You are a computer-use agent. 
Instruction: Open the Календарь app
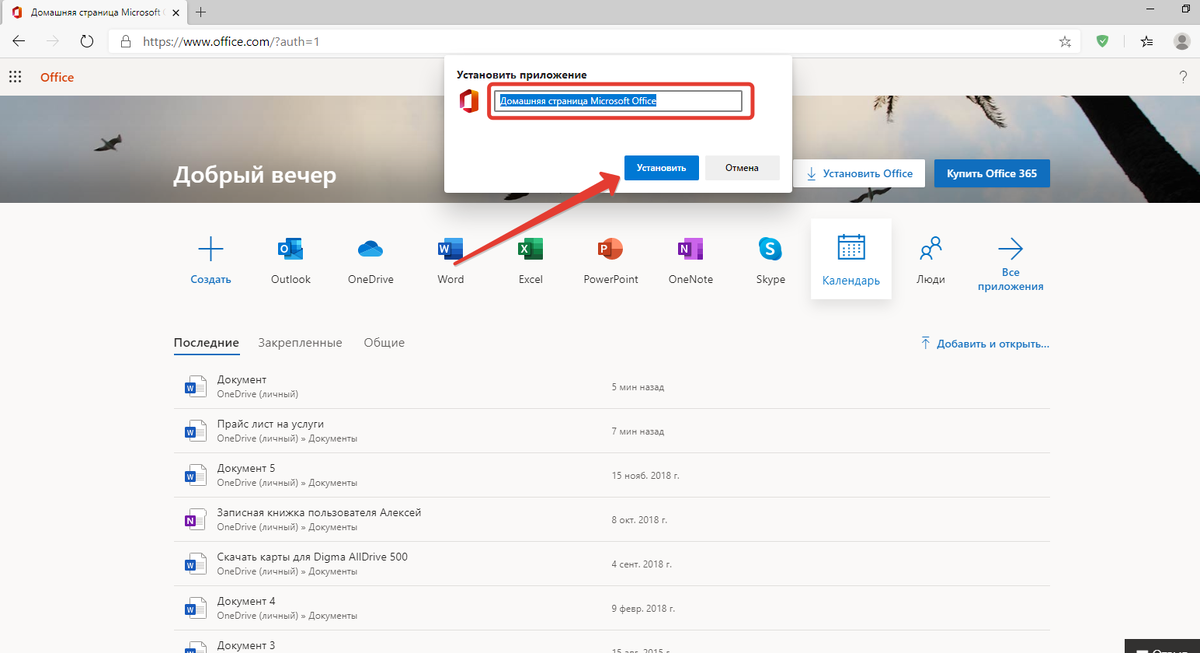pos(851,259)
